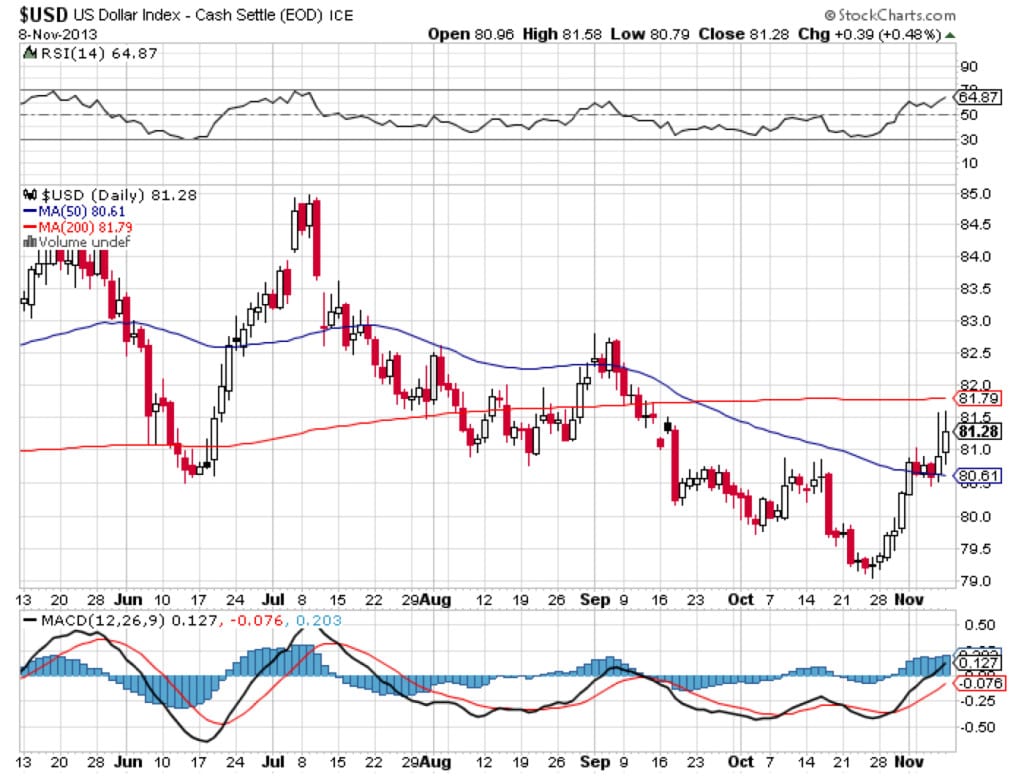
Task: Click the RSI(14) 64.87 legend label
Action: (x=99, y=53)
